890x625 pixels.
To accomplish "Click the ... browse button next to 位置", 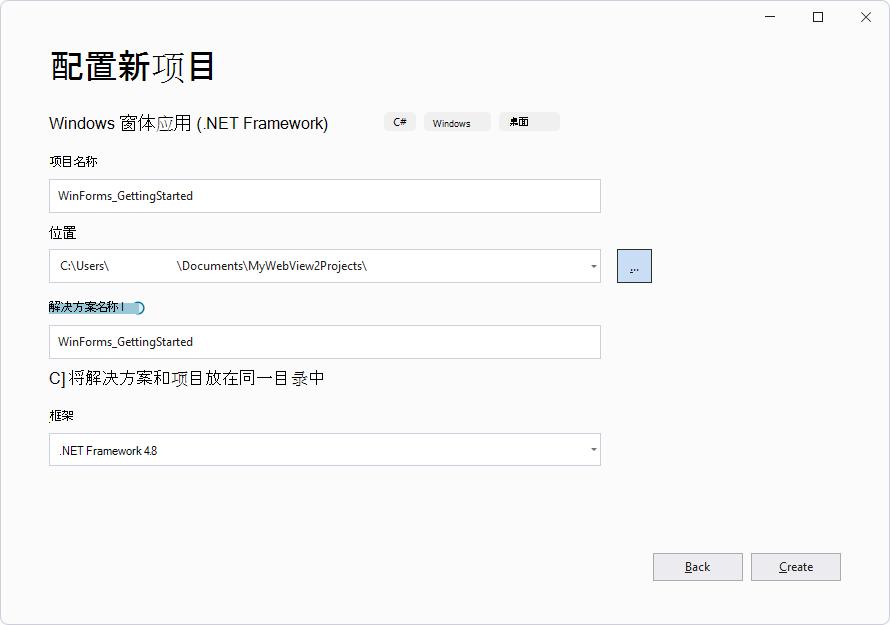I will tap(635, 265).
